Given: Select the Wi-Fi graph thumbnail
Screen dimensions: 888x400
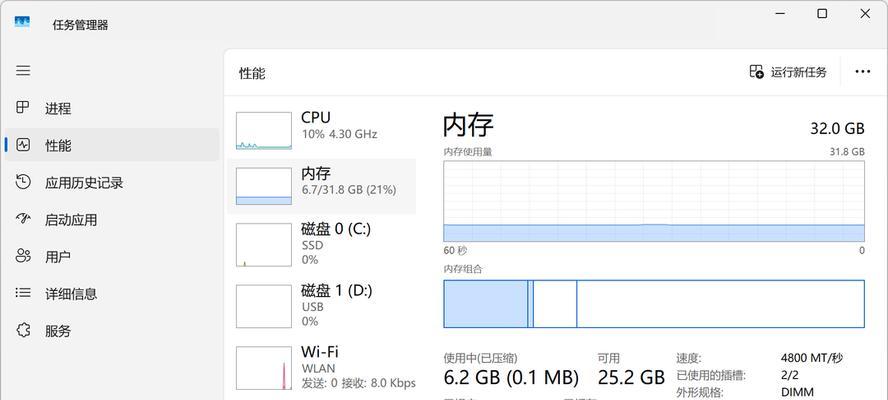Looking at the screenshot, I should pyautogui.click(x=264, y=368).
